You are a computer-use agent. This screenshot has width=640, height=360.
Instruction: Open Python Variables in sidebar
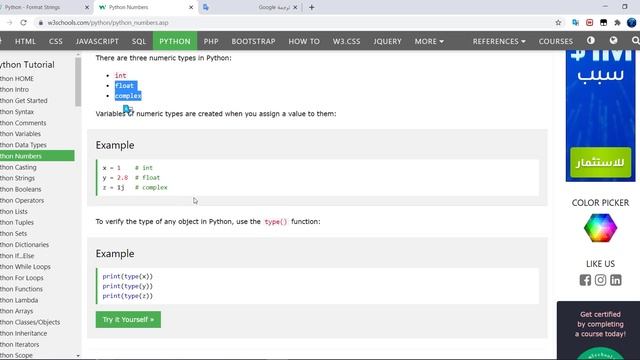(x=37, y=134)
